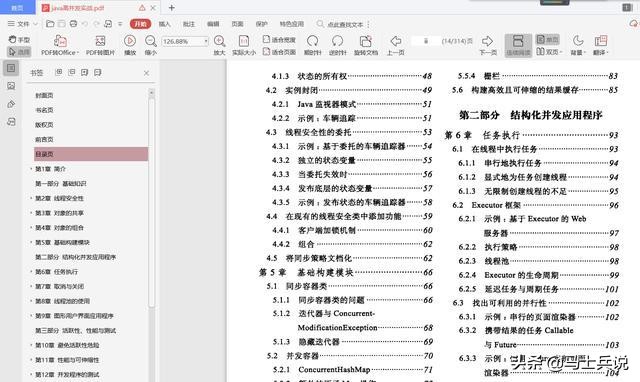Add a new document tab with plus
The height and width of the screenshot is (382, 640).
(x=171, y=8)
